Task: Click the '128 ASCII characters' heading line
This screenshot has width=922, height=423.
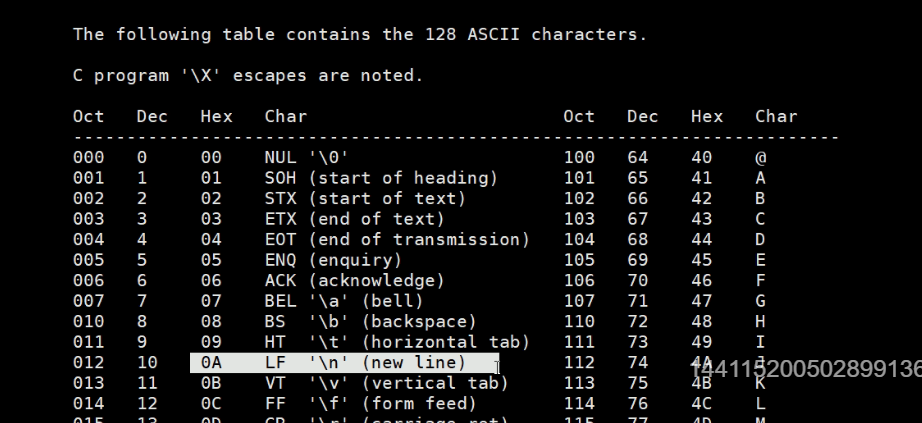Action: point(360,34)
